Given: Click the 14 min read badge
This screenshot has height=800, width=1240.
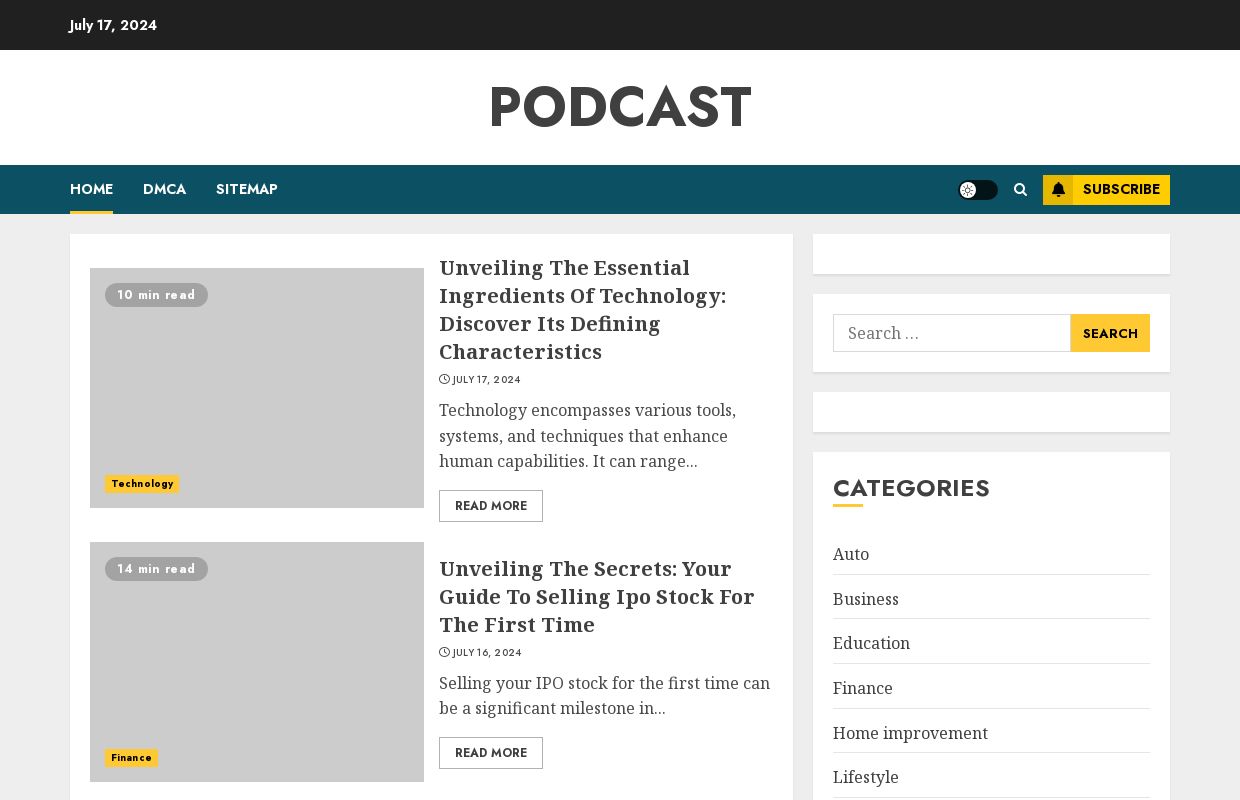Looking at the screenshot, I should [156, 569].
